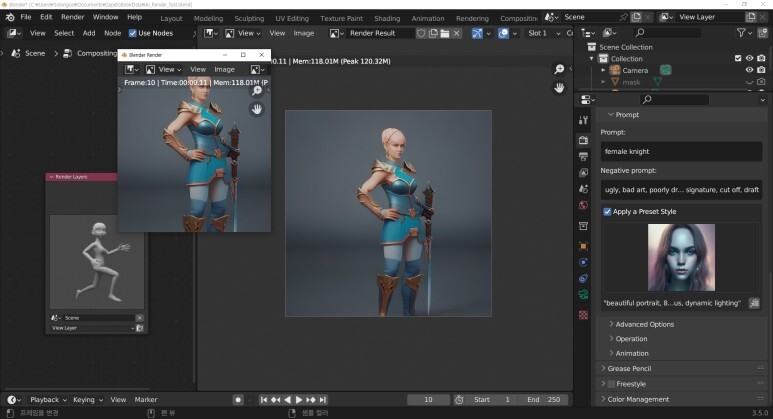Image resolution: width=773 pixels, height=419 pixels.
Task: Expand the Camera tree item in outliner
Action: tap(603, 70)
